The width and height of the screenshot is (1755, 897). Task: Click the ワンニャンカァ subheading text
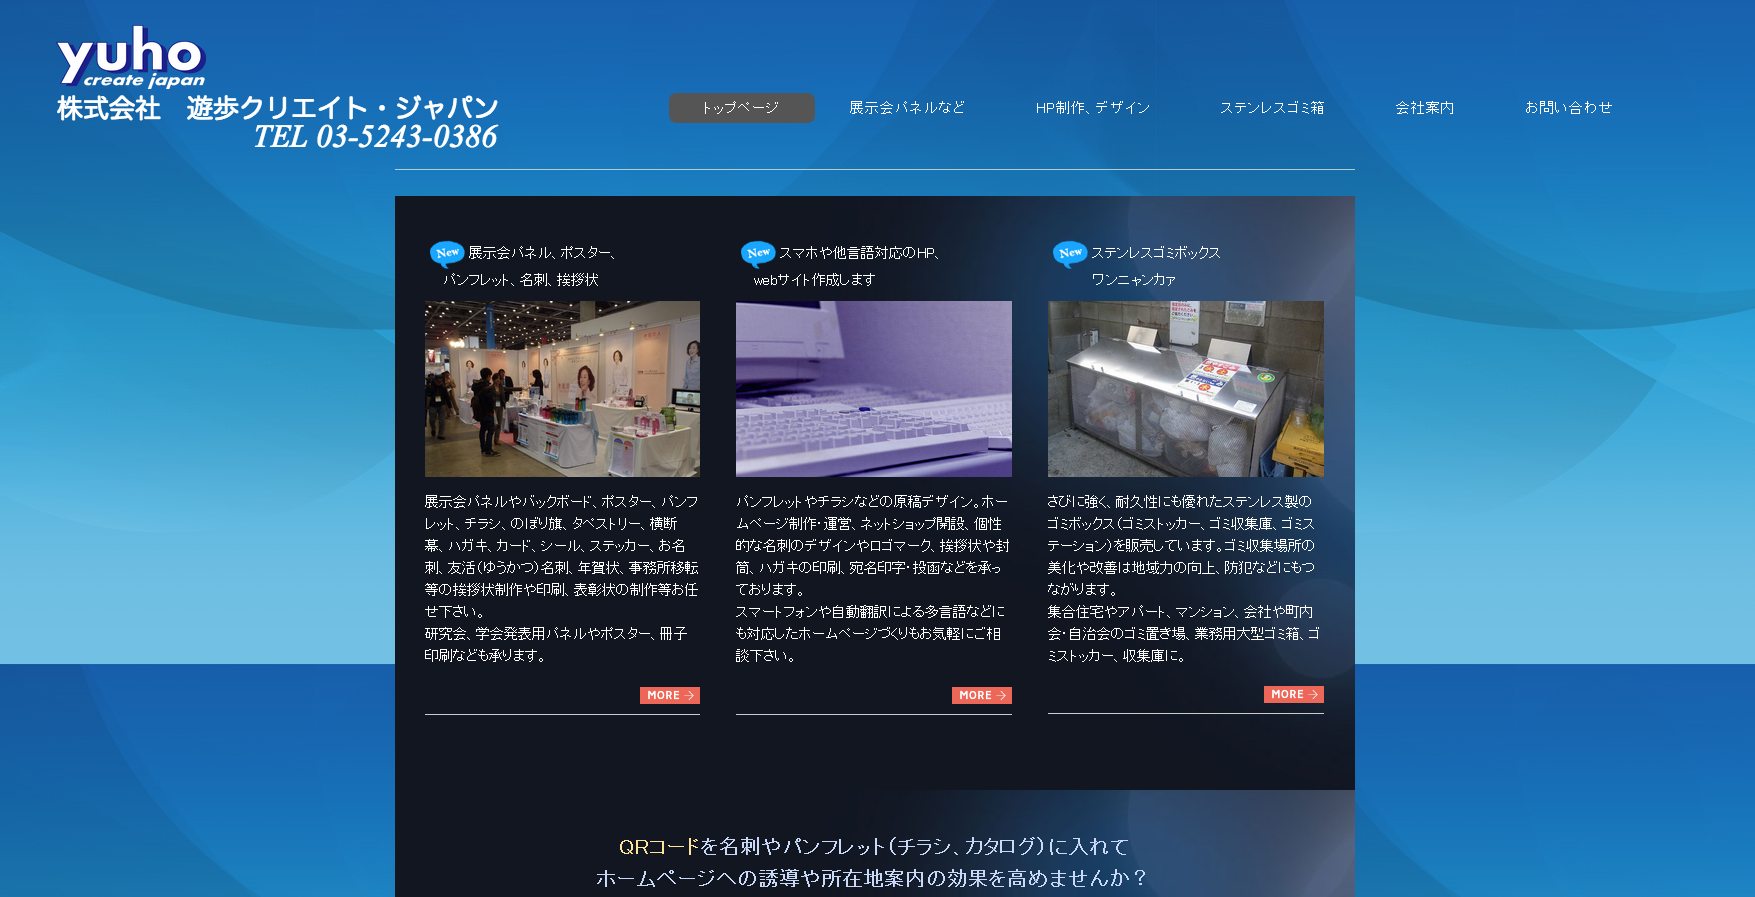click(x=1134, y=280)
